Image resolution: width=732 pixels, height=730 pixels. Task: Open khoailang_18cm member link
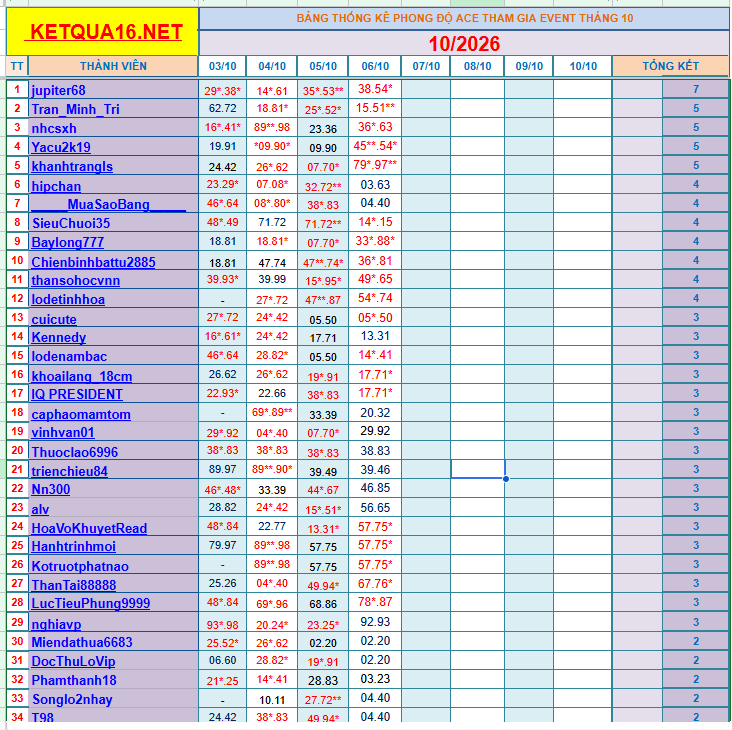click(82, 376)
